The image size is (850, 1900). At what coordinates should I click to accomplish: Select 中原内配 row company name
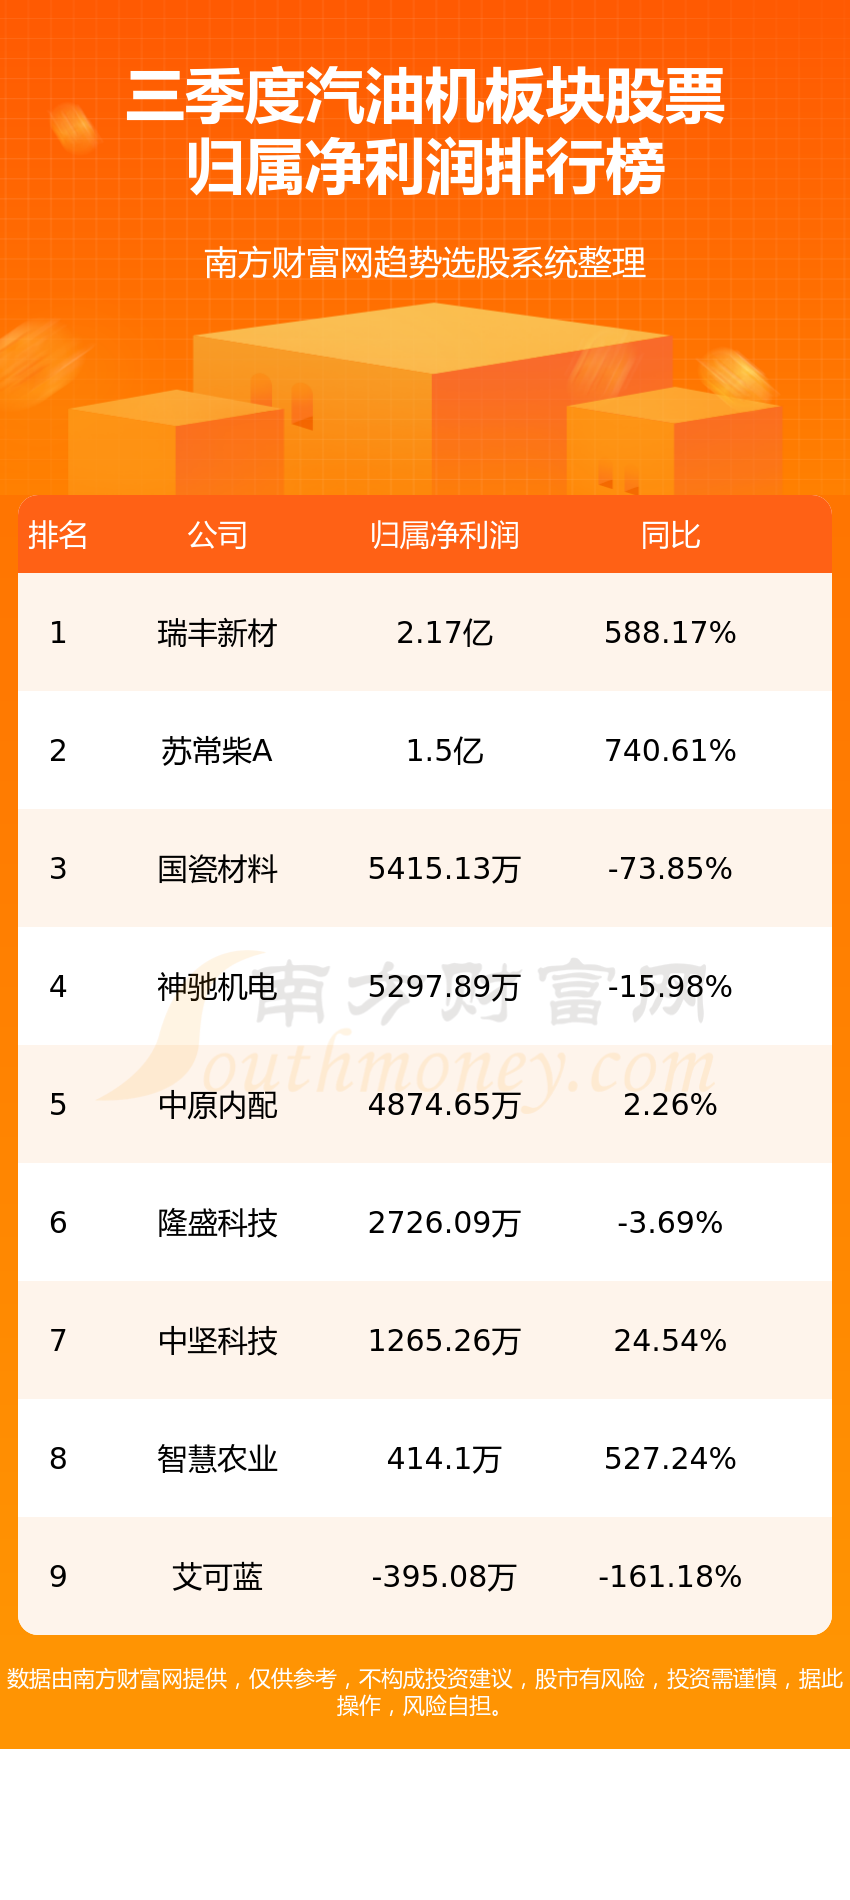click(x=217, y=1105)
